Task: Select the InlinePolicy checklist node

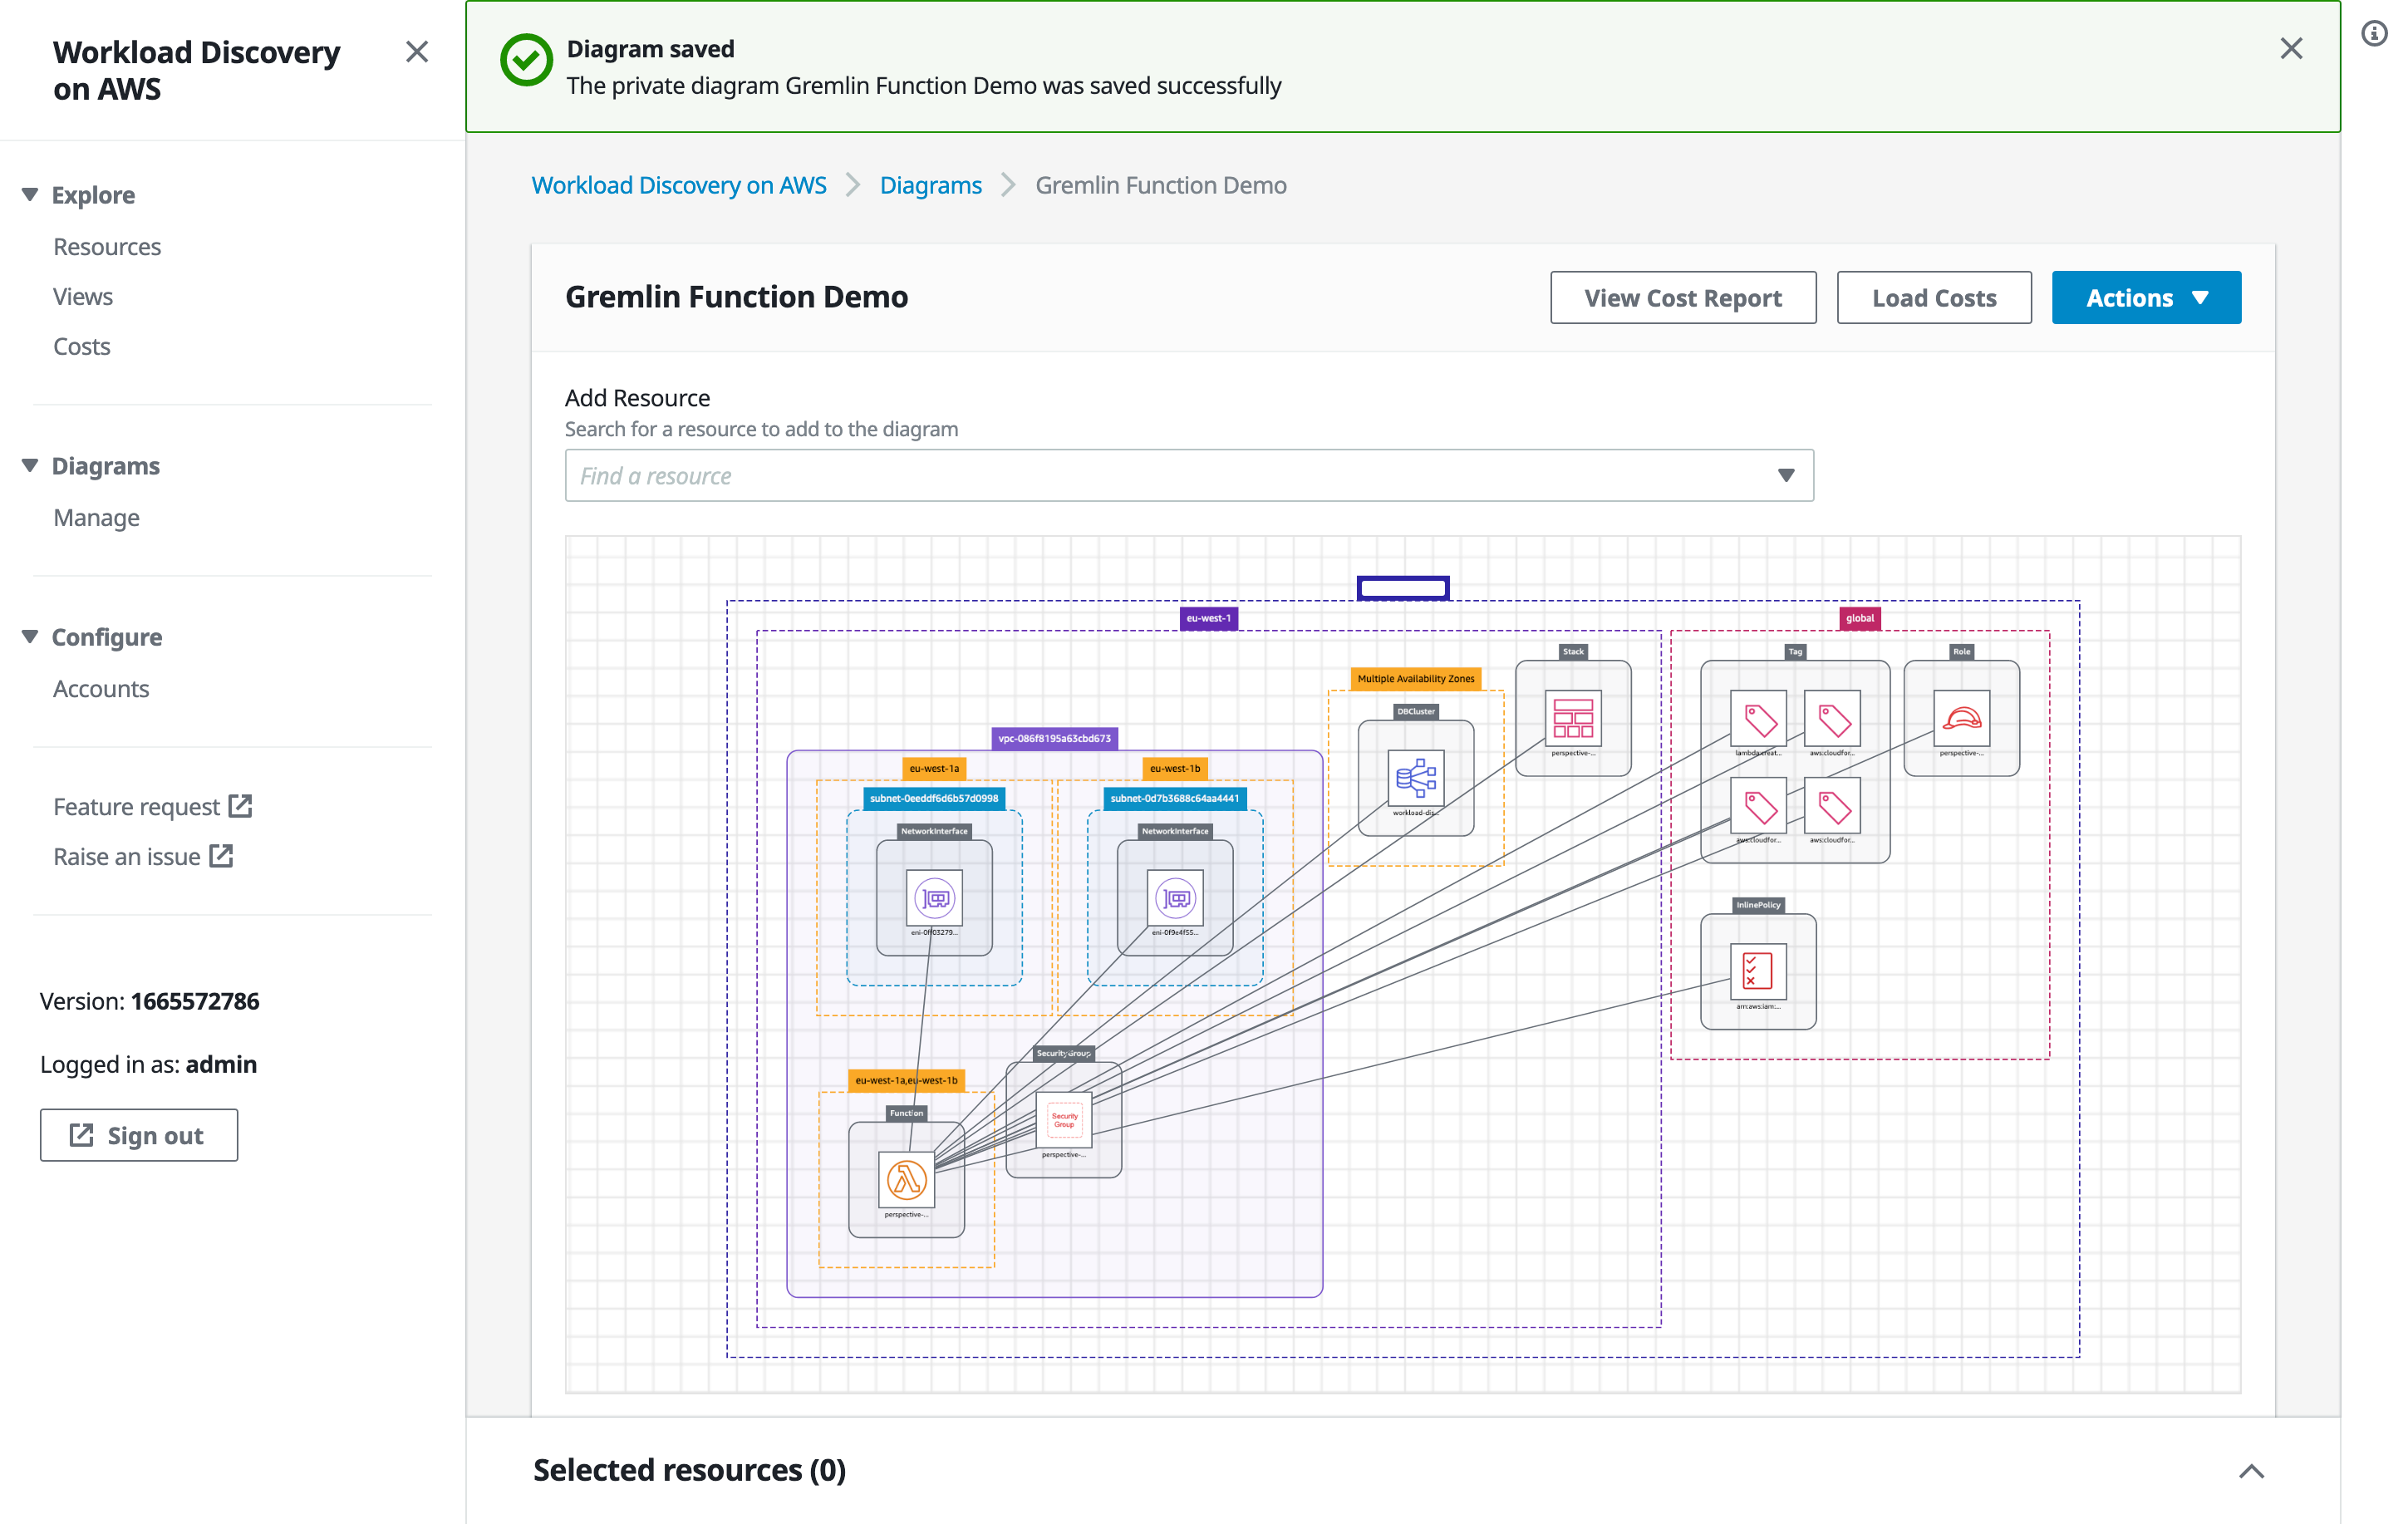Action: [1759, 971]
